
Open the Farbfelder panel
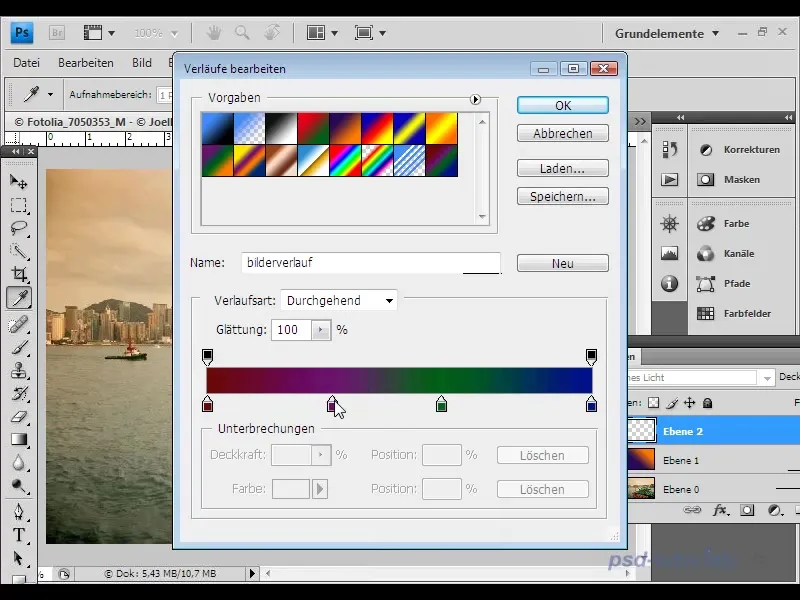click(735, 313)
